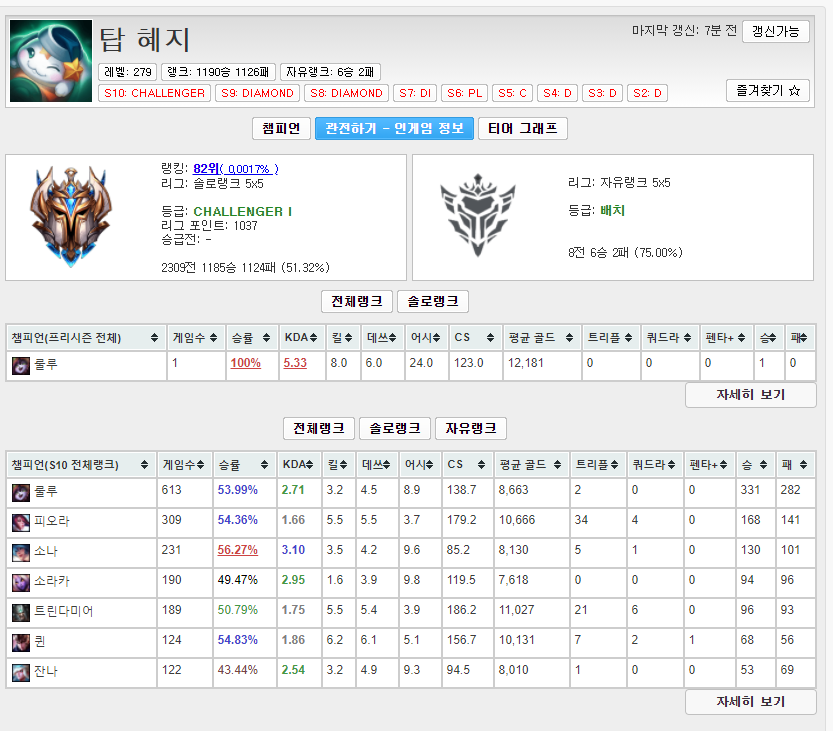Click the 갱신가능 refresh button
This screenshot has width=833, height=731.
(776, 31)
